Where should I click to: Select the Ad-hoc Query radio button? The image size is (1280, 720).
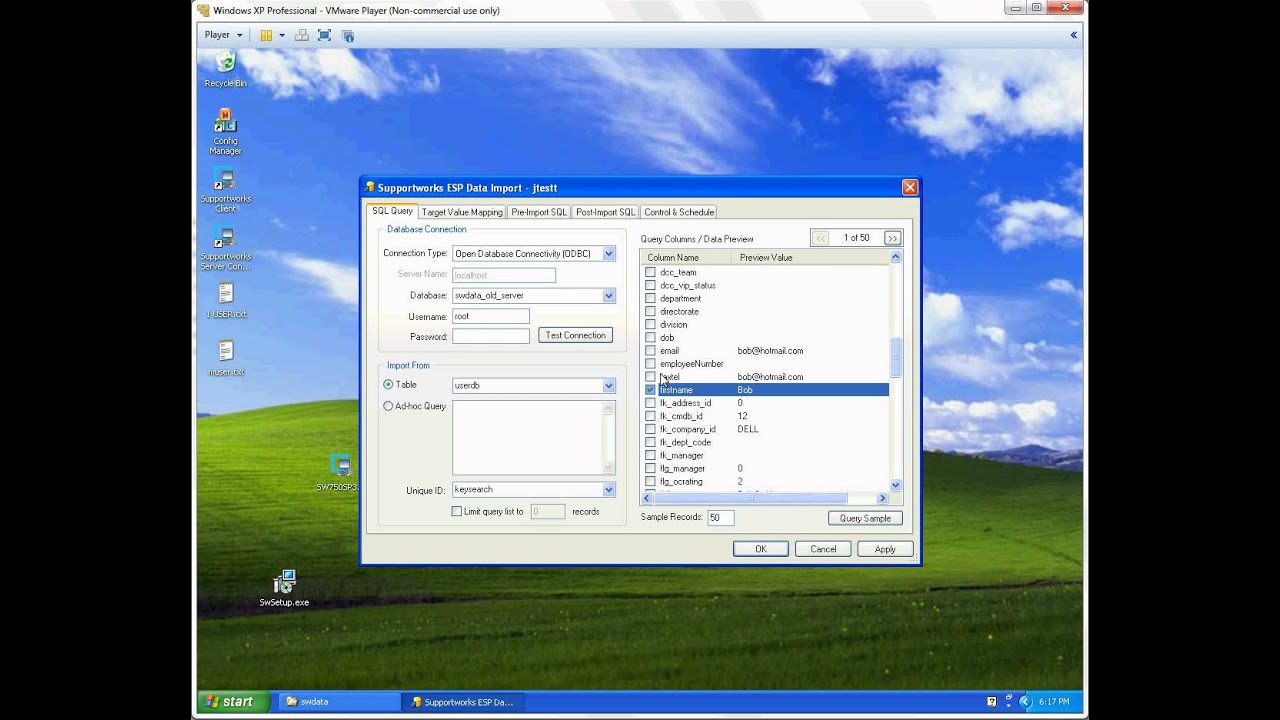(388, 406)
